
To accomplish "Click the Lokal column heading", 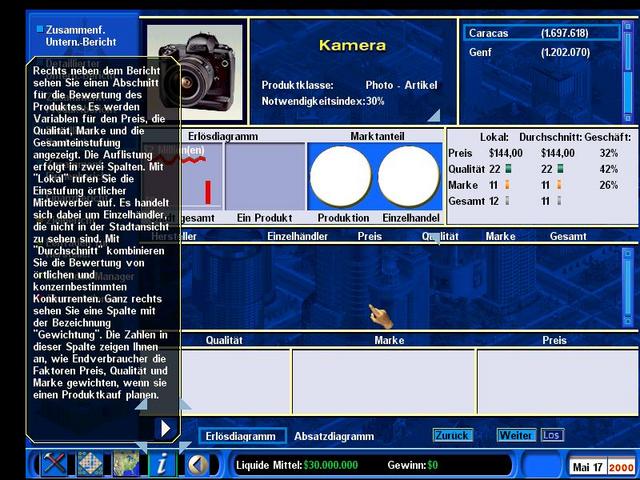I will pyautogui.click(x=494, y=137).
